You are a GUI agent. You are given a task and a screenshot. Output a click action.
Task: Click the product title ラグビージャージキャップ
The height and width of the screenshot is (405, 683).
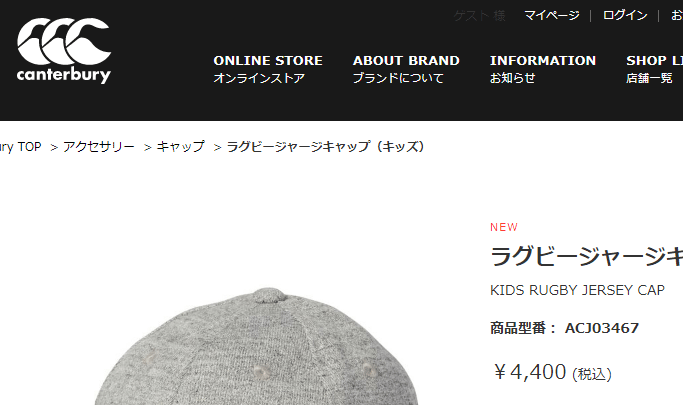coord(586,256)
